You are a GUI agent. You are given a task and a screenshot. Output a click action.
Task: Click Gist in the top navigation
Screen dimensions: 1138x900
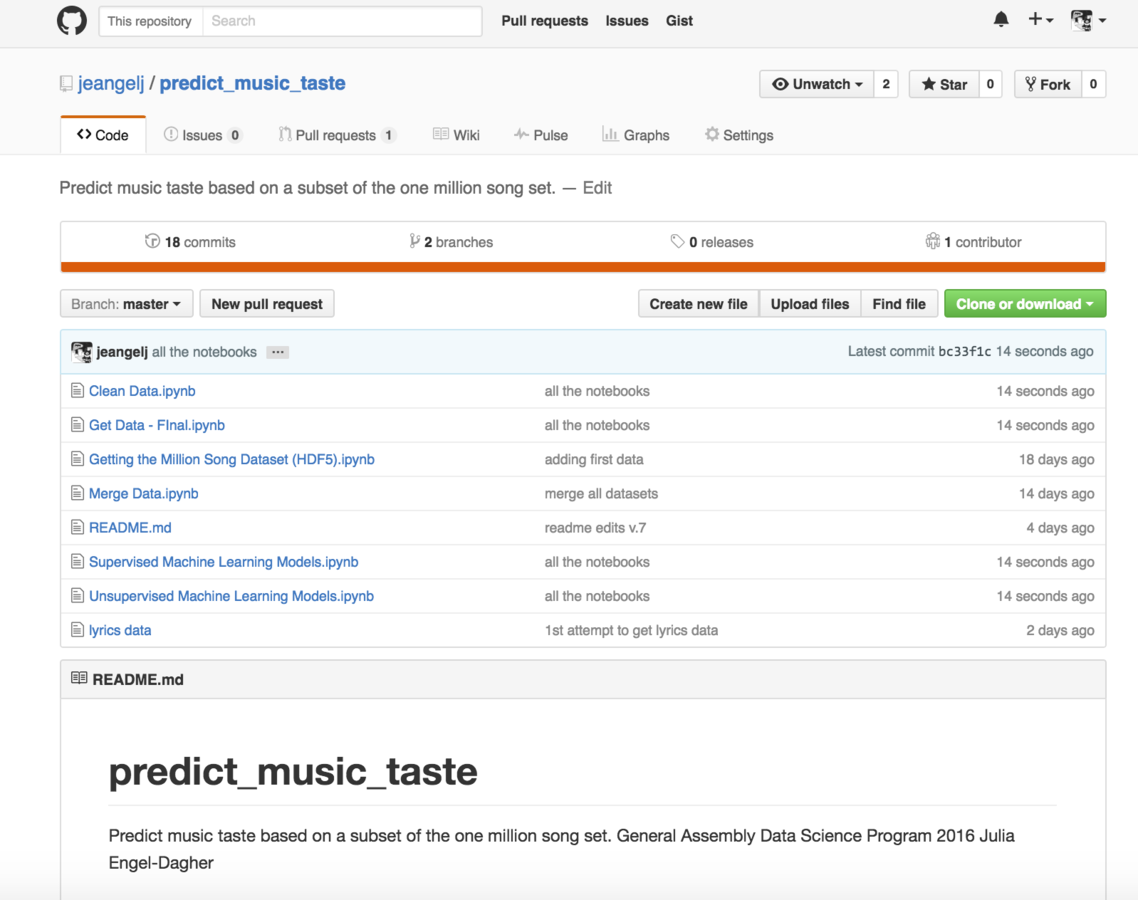point(679,20)
